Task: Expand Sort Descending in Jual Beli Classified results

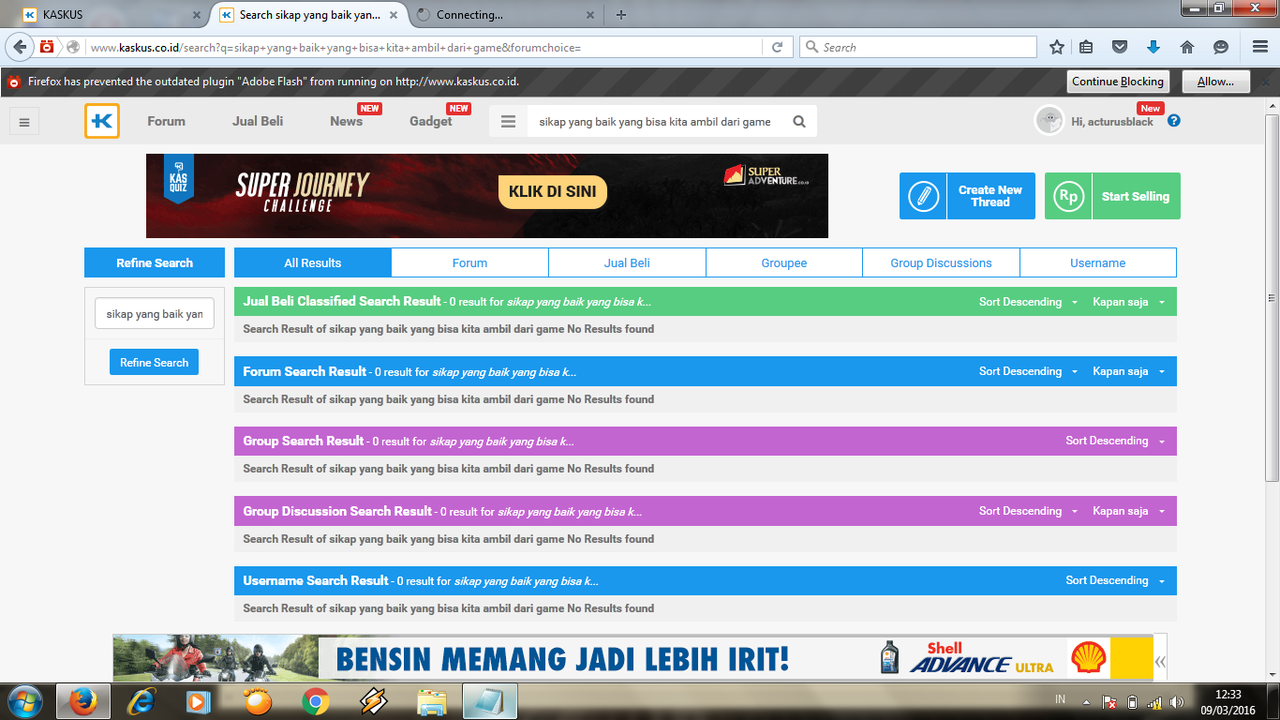Action: point(1028,302)
